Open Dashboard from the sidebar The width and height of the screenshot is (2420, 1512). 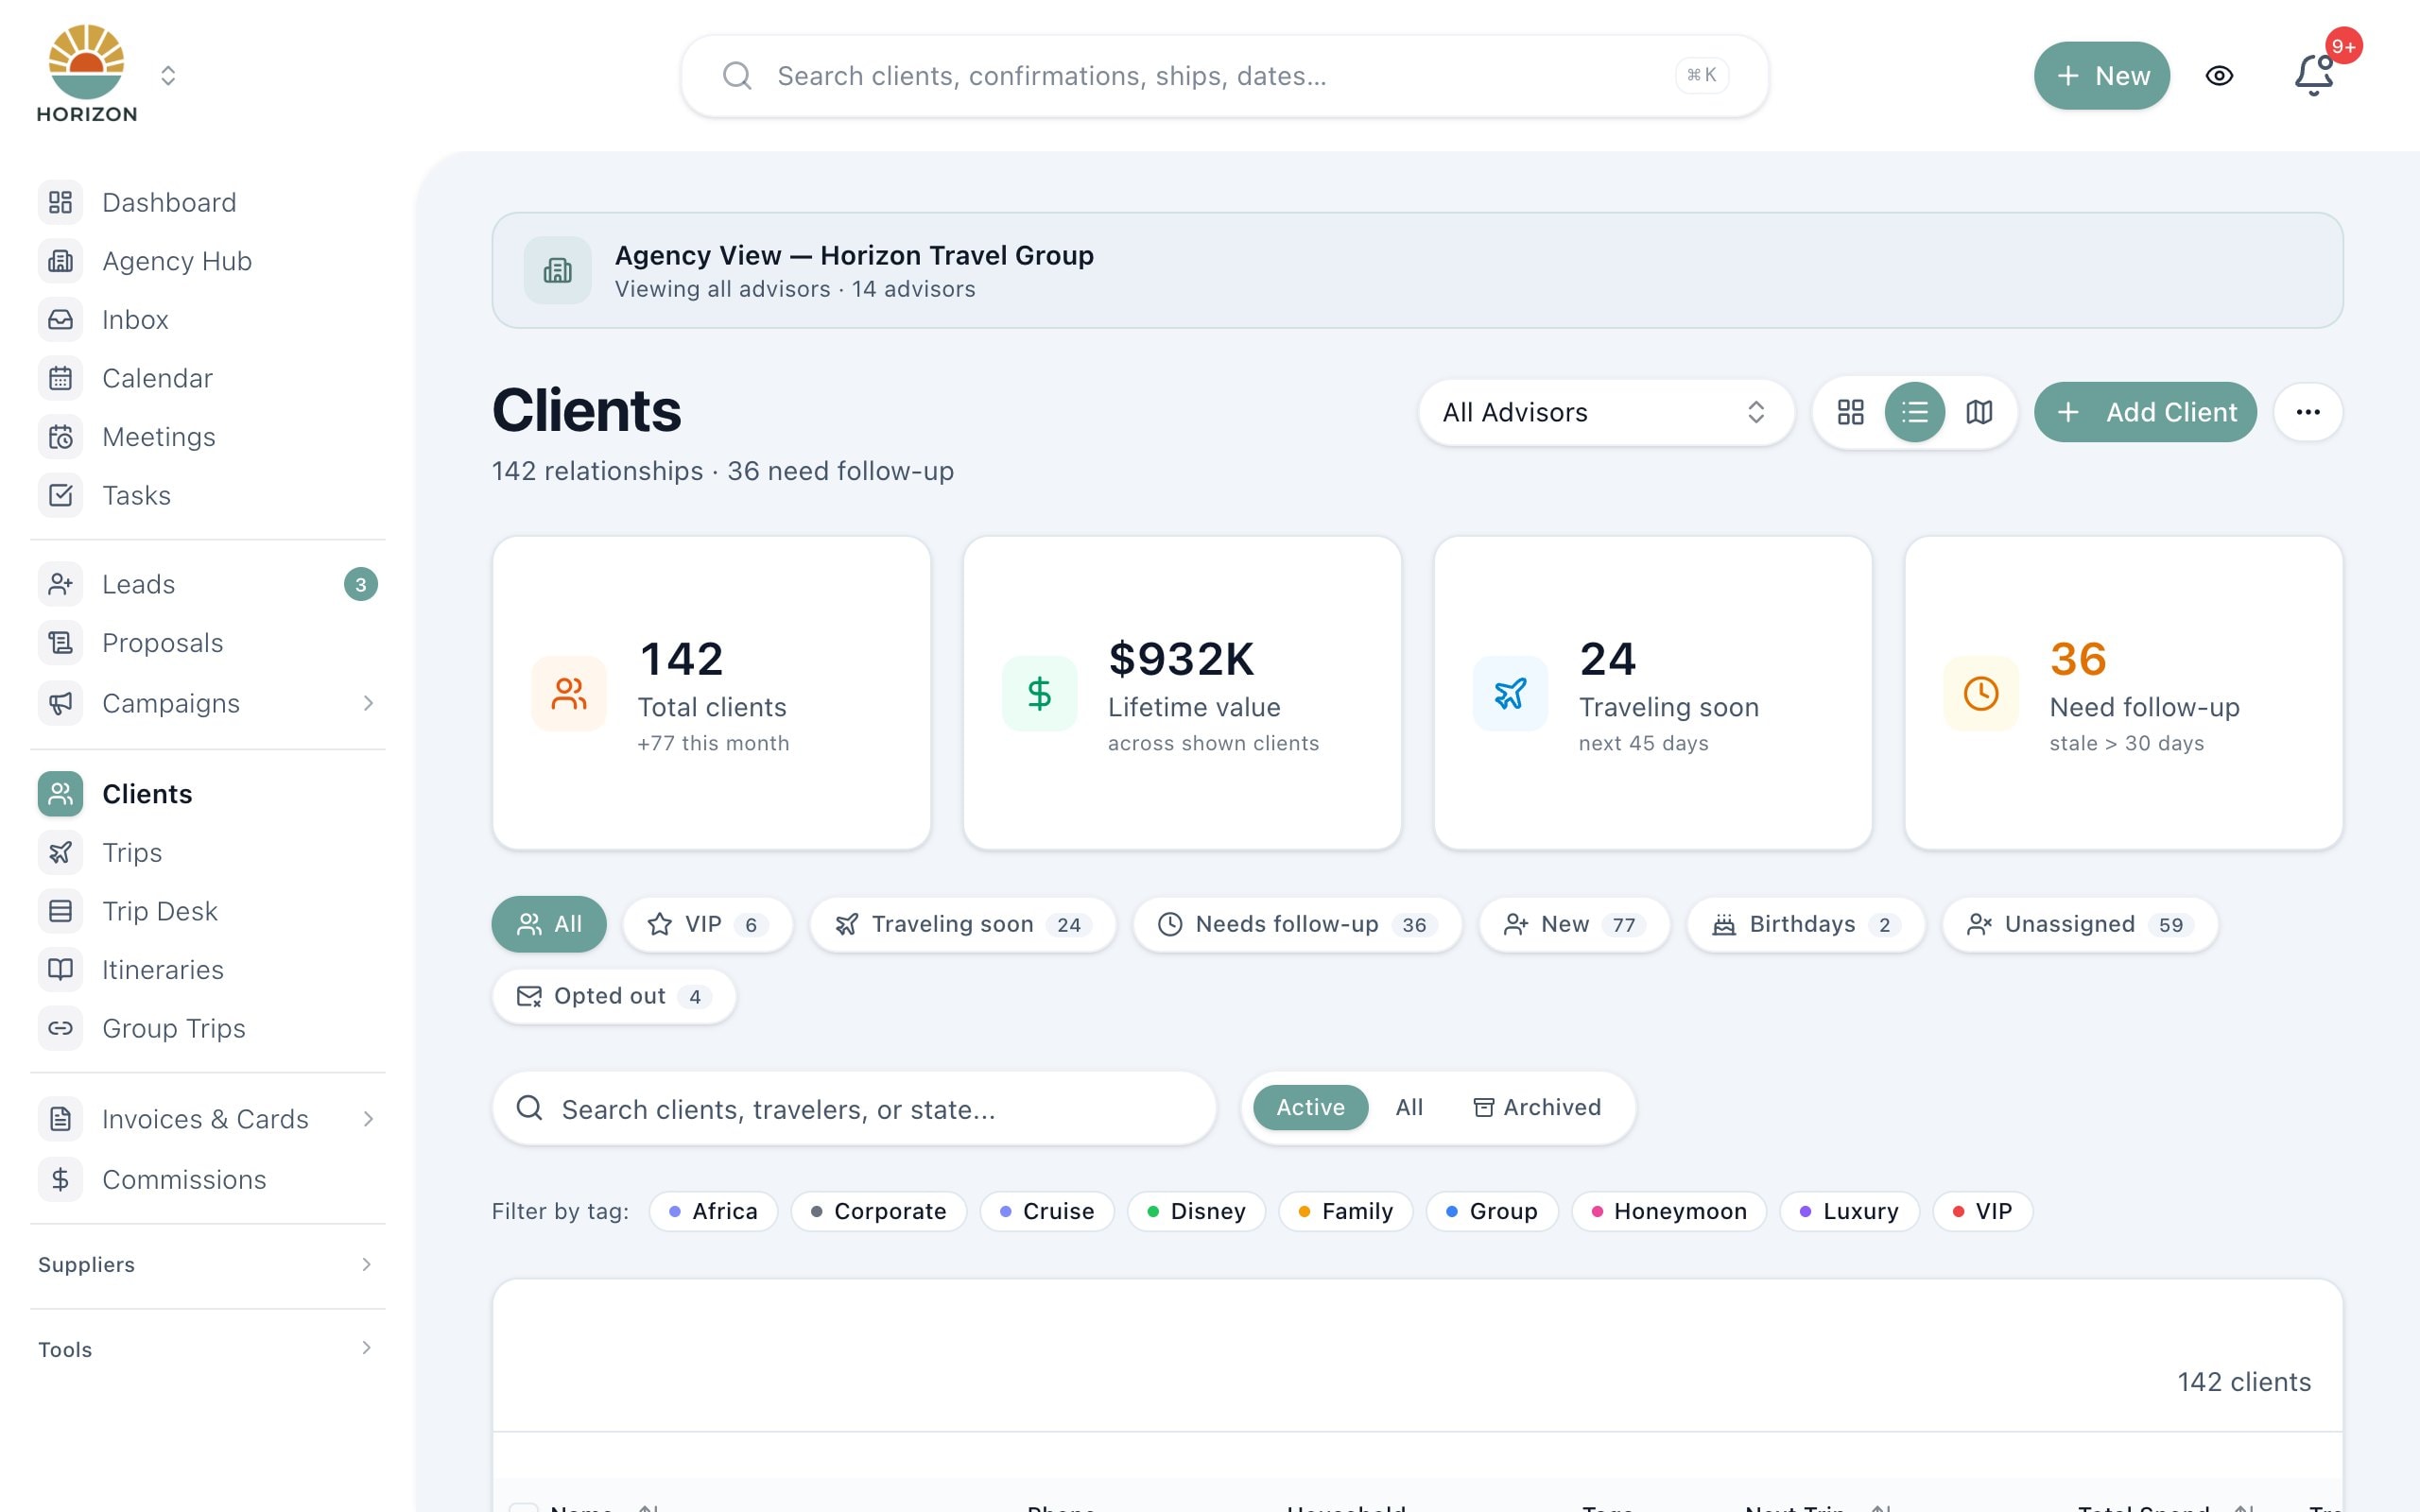pyautogui.click(x=208, y=203)
